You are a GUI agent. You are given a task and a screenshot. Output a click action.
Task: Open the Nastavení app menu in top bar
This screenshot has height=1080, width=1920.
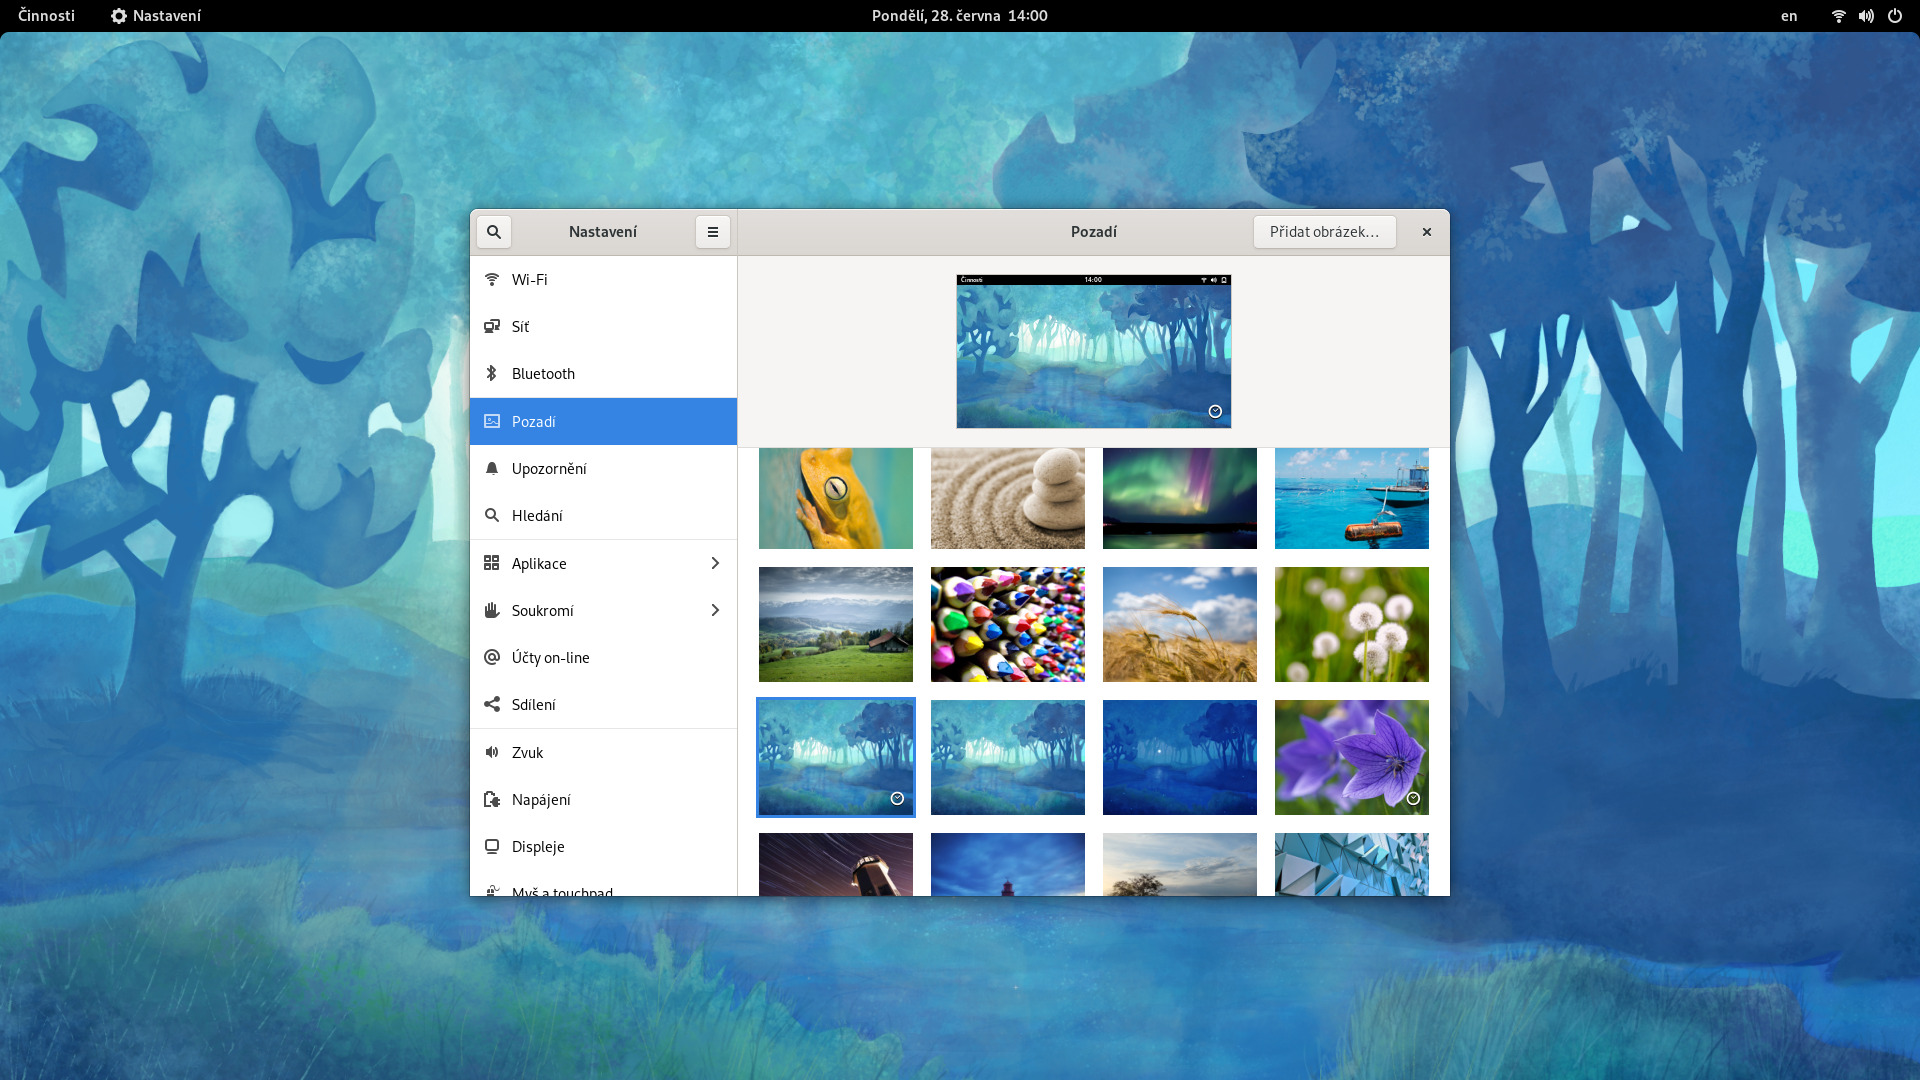(x=156, y=16)
